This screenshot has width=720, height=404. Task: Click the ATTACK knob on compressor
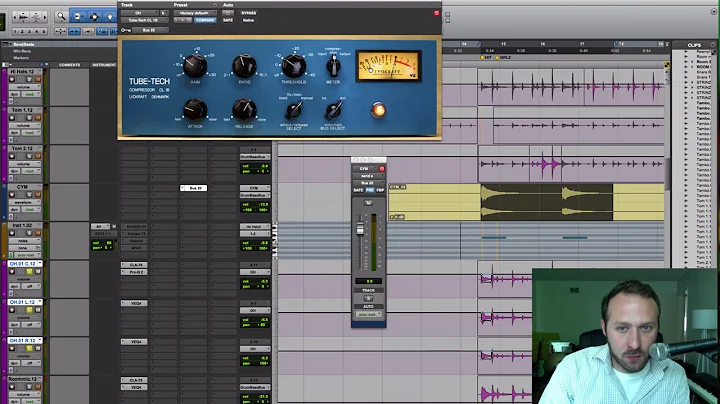(195, 110)
